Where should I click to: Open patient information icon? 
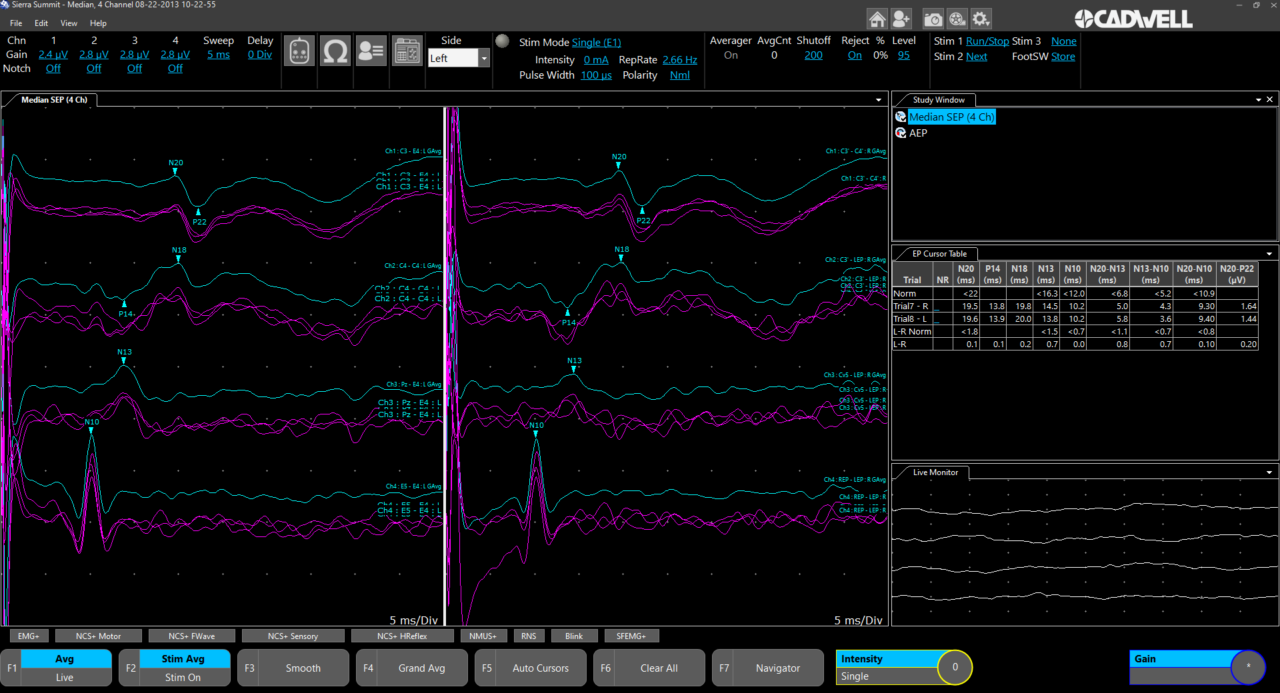(371, 50)
